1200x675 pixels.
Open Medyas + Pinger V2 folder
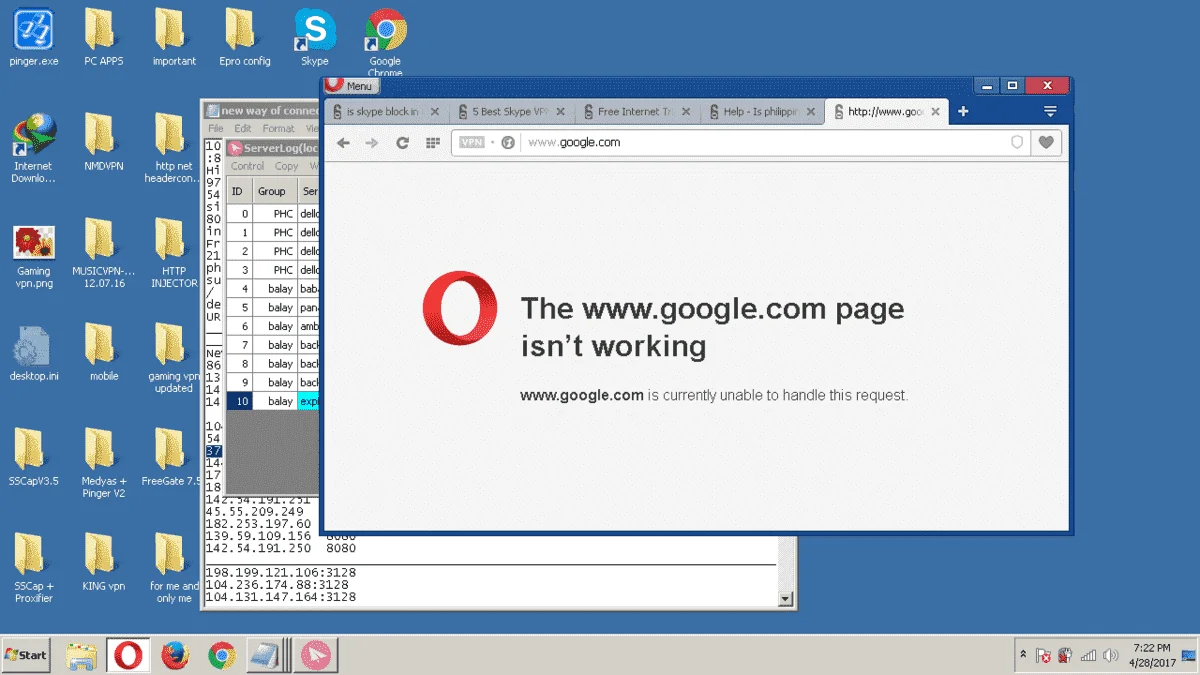point(103,464)
